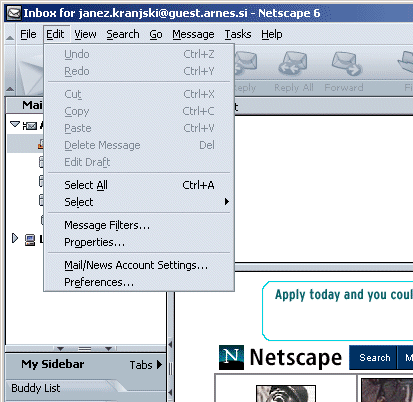Open Properties from the Edit menu

[x=139, y=242]
